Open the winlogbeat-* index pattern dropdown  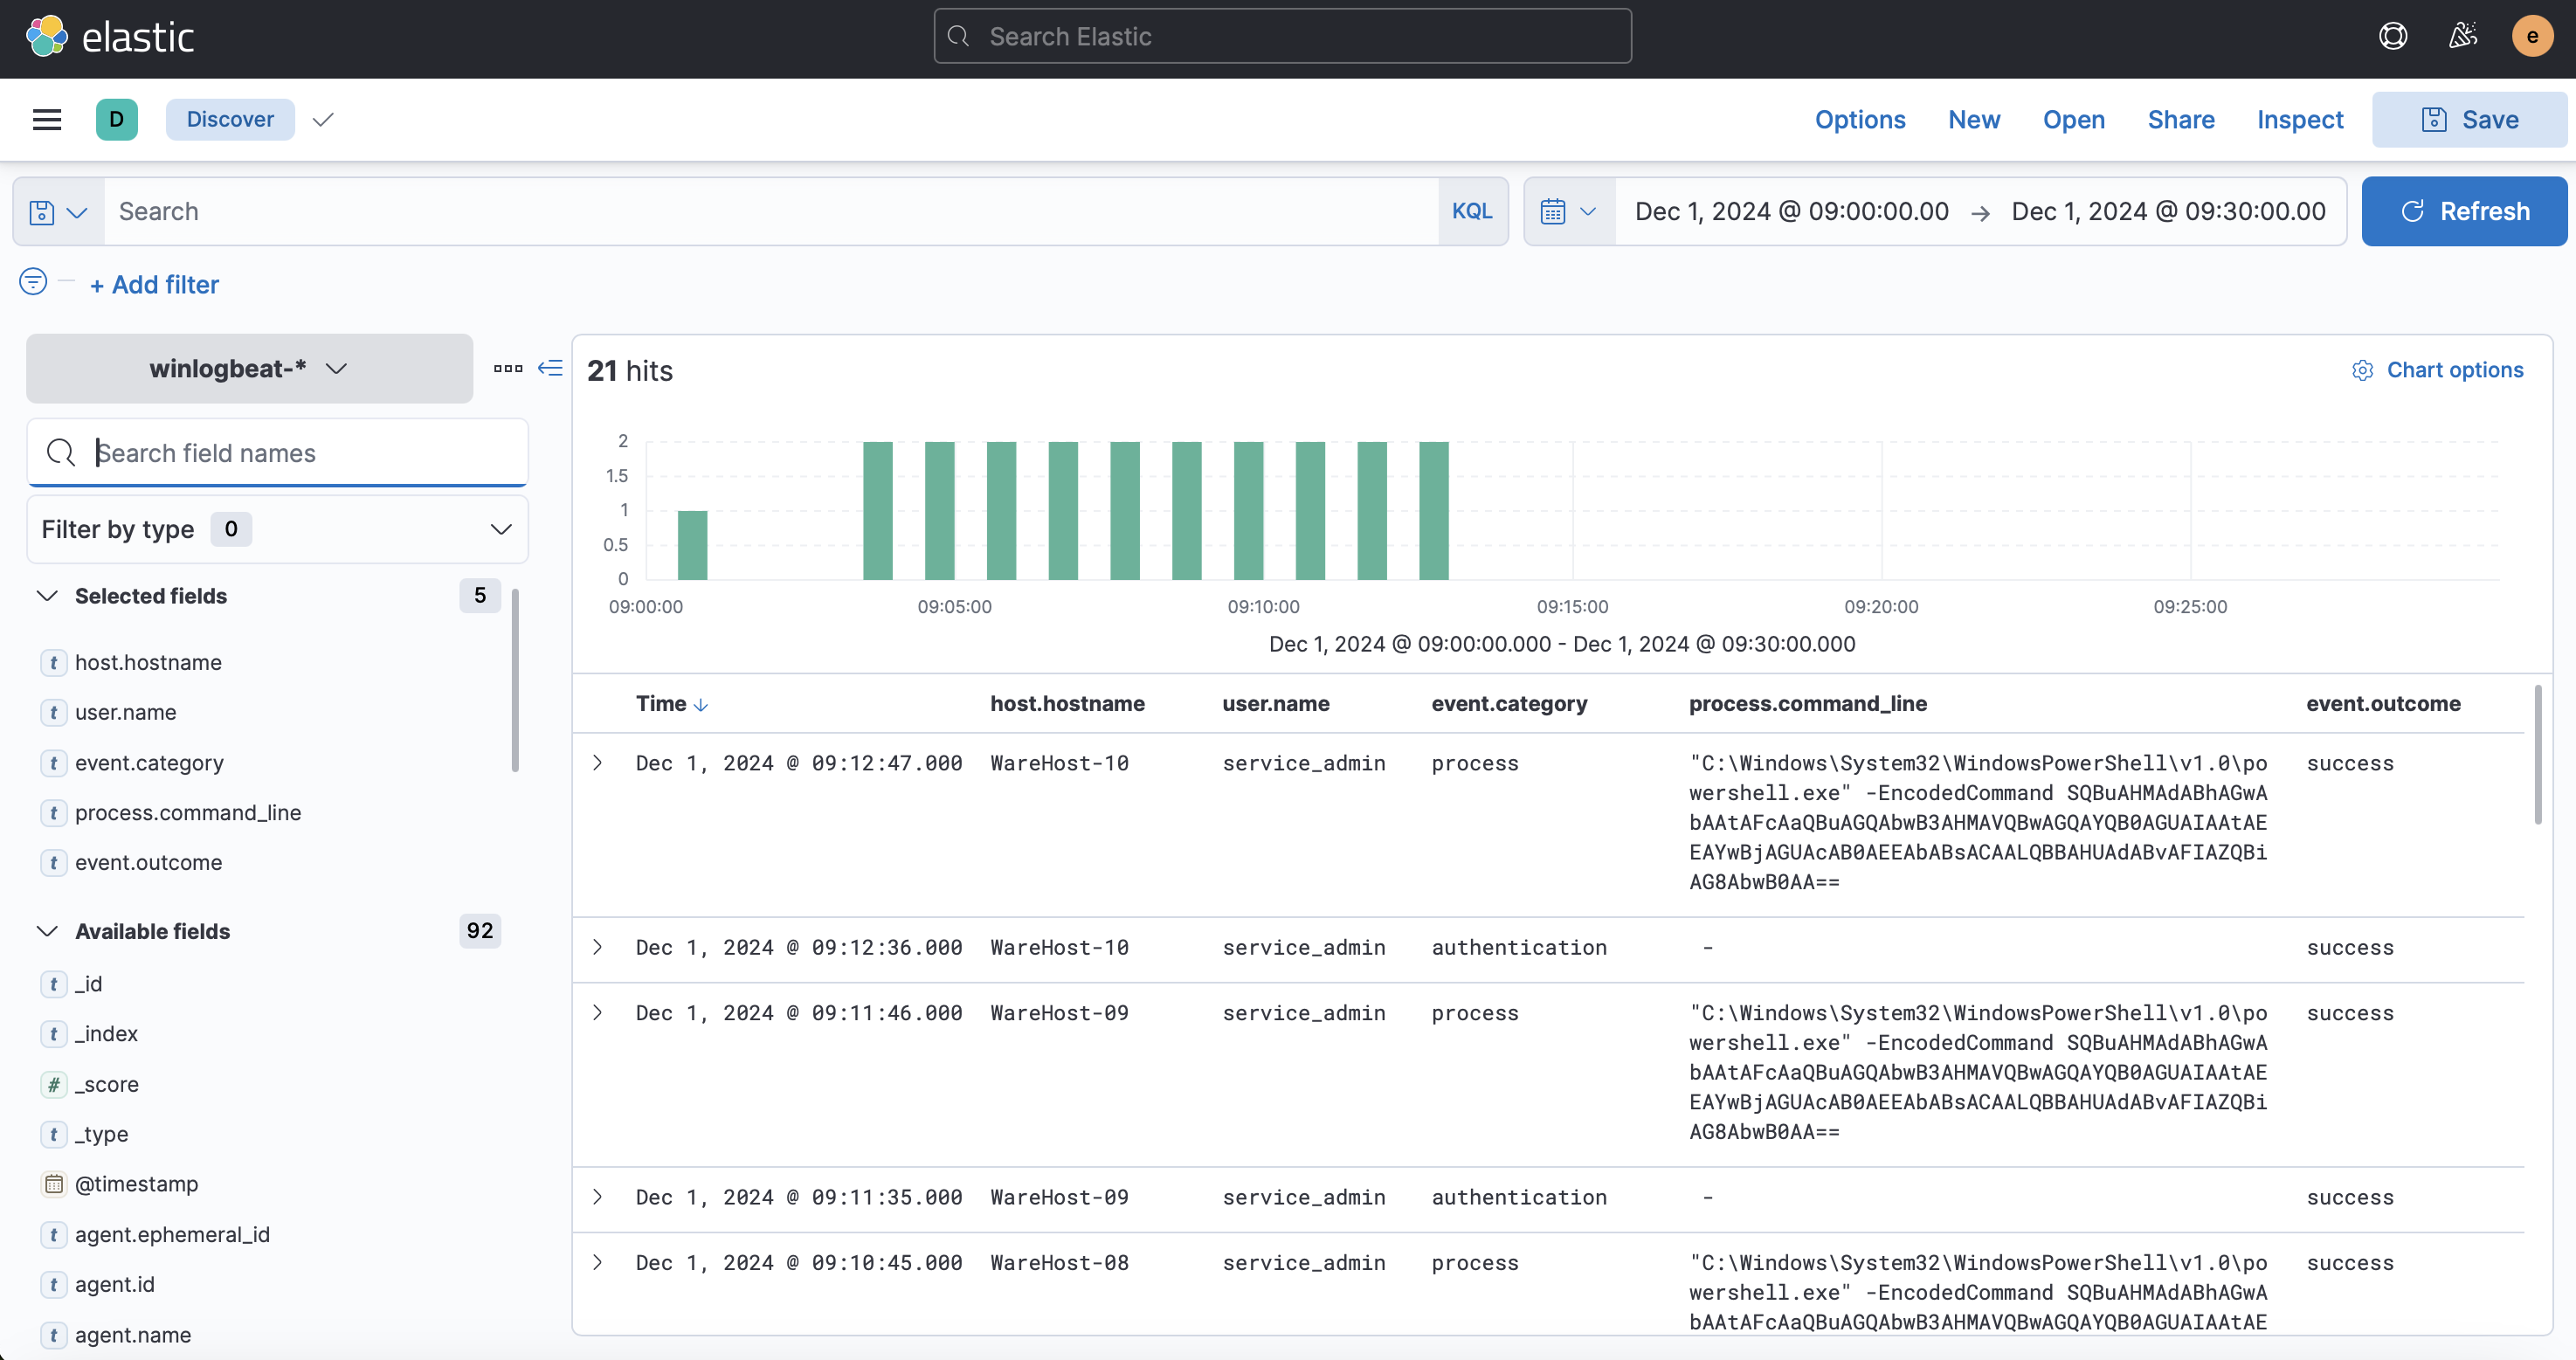249,369
